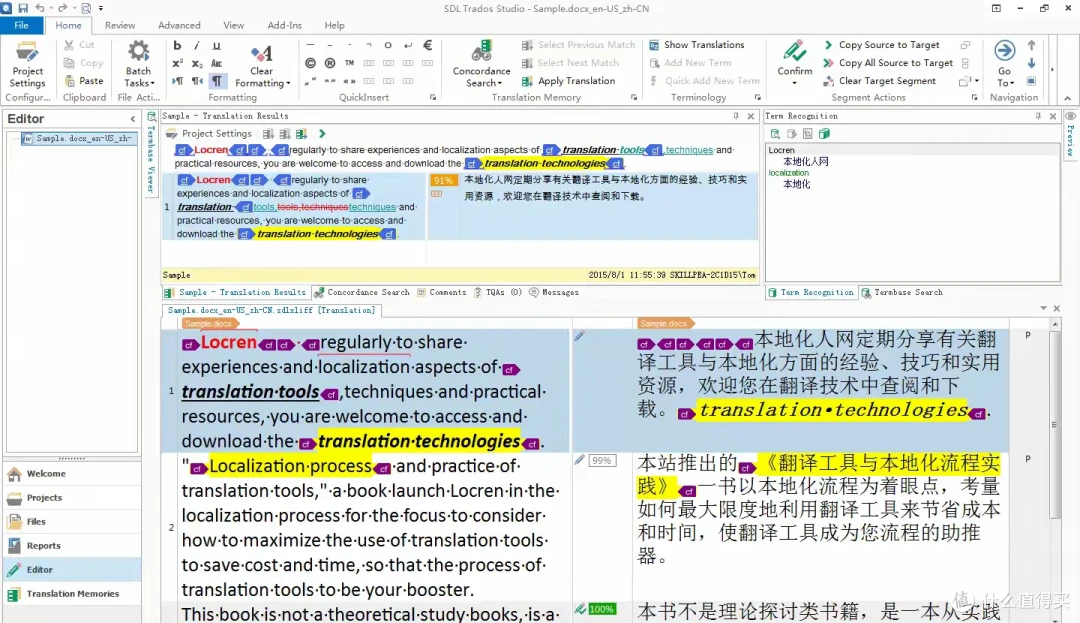
Task: Apply underline formatting
Action: pyautogui.click(x=216, y=45)
